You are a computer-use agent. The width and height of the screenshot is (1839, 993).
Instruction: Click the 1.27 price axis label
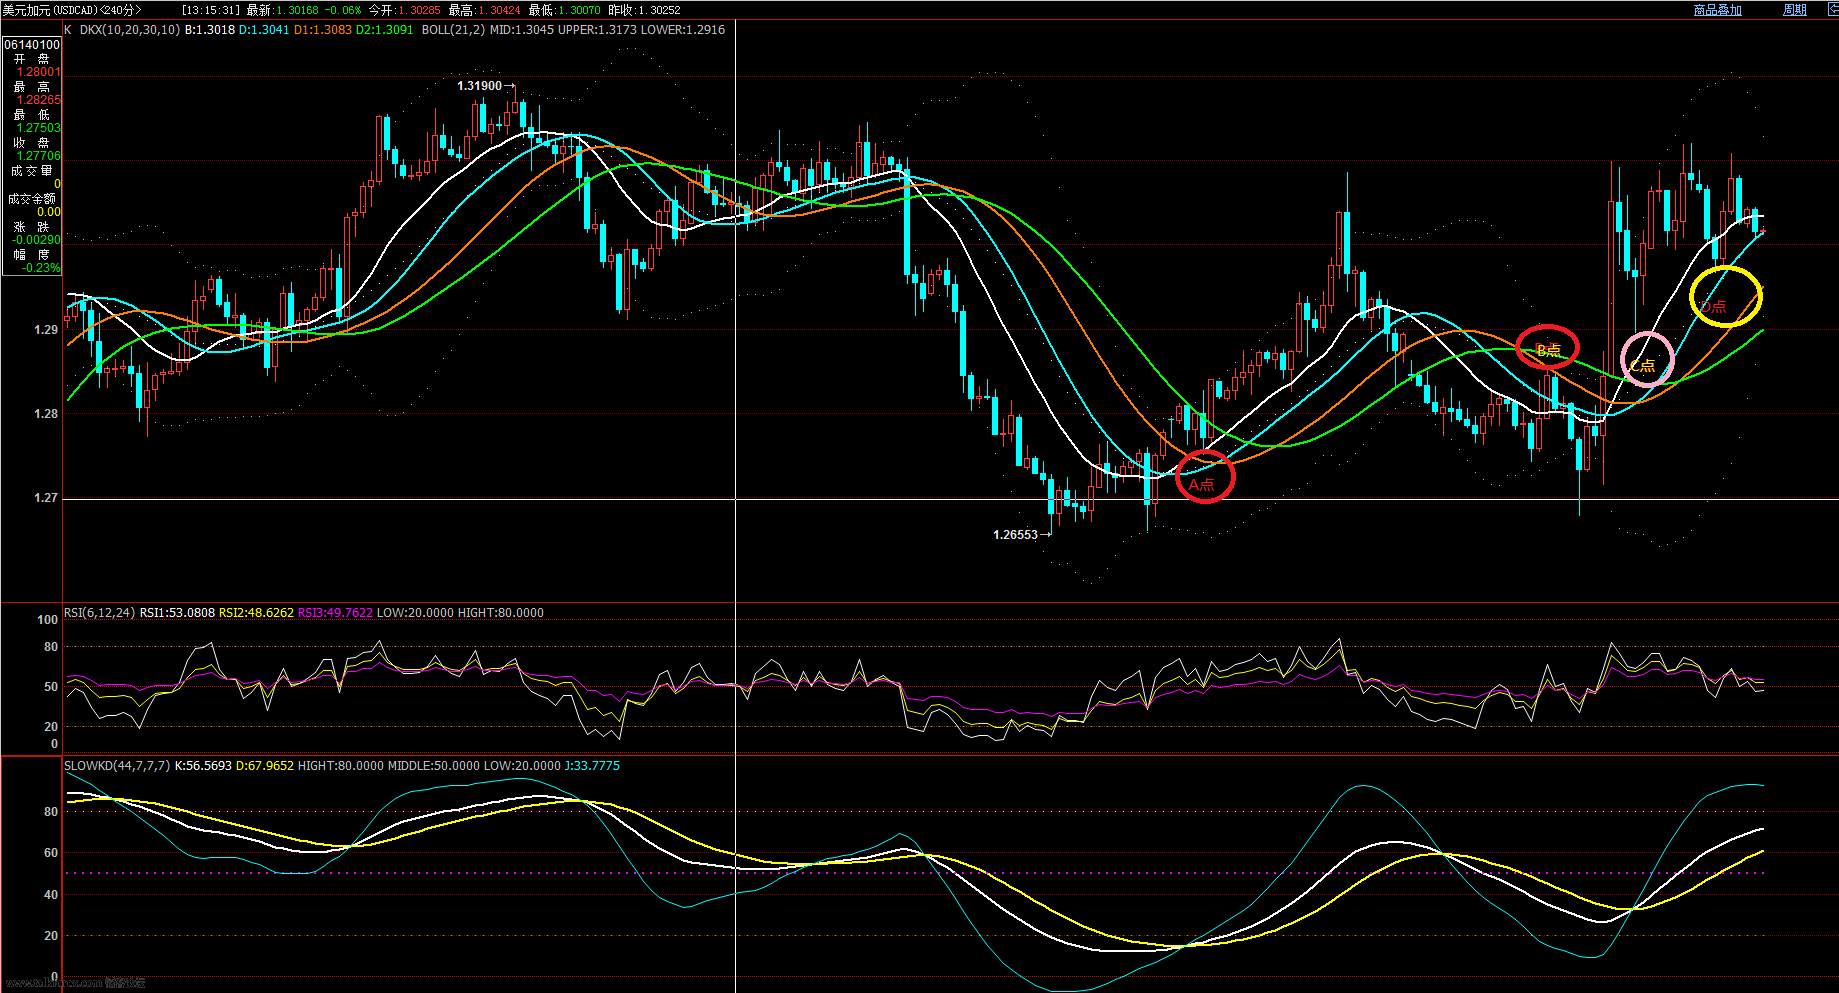pyautogui.click(x=46, y=498)
